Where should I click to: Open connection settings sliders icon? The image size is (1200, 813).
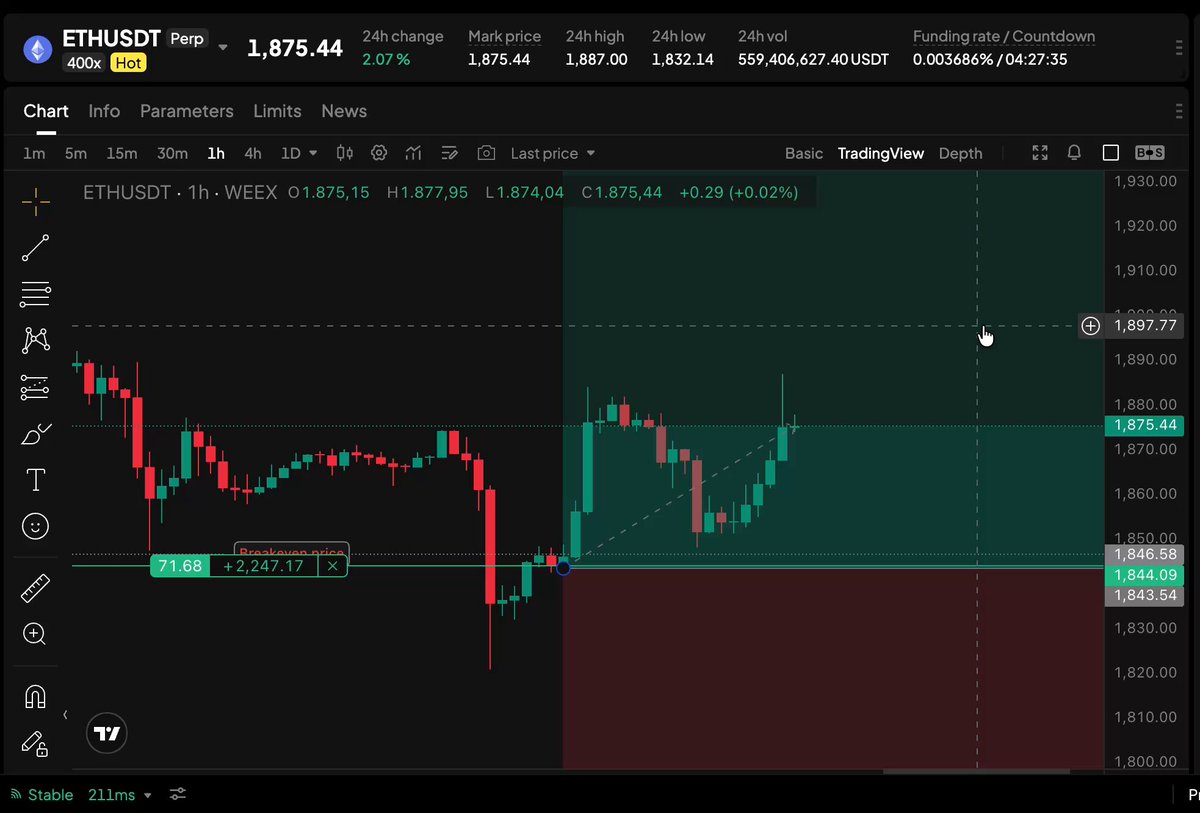click(x=177, y=794)
